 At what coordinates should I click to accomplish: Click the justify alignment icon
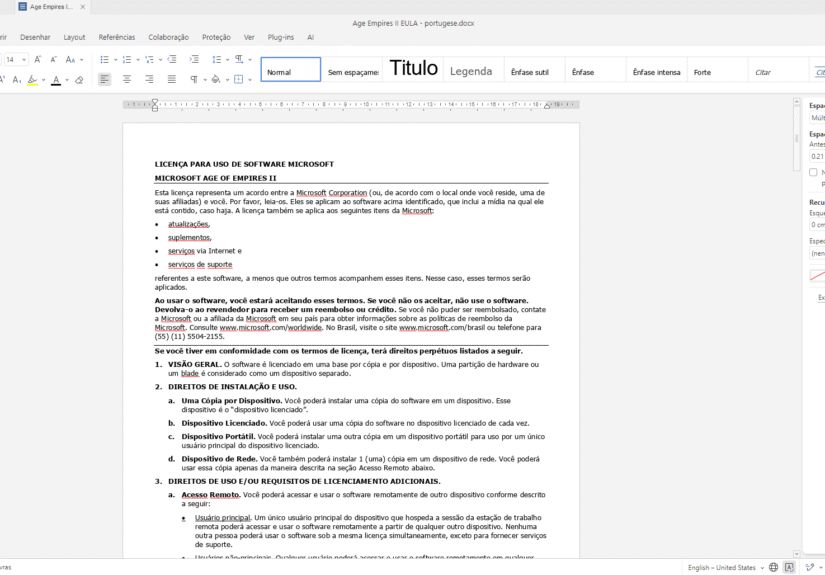coord(171,79)
